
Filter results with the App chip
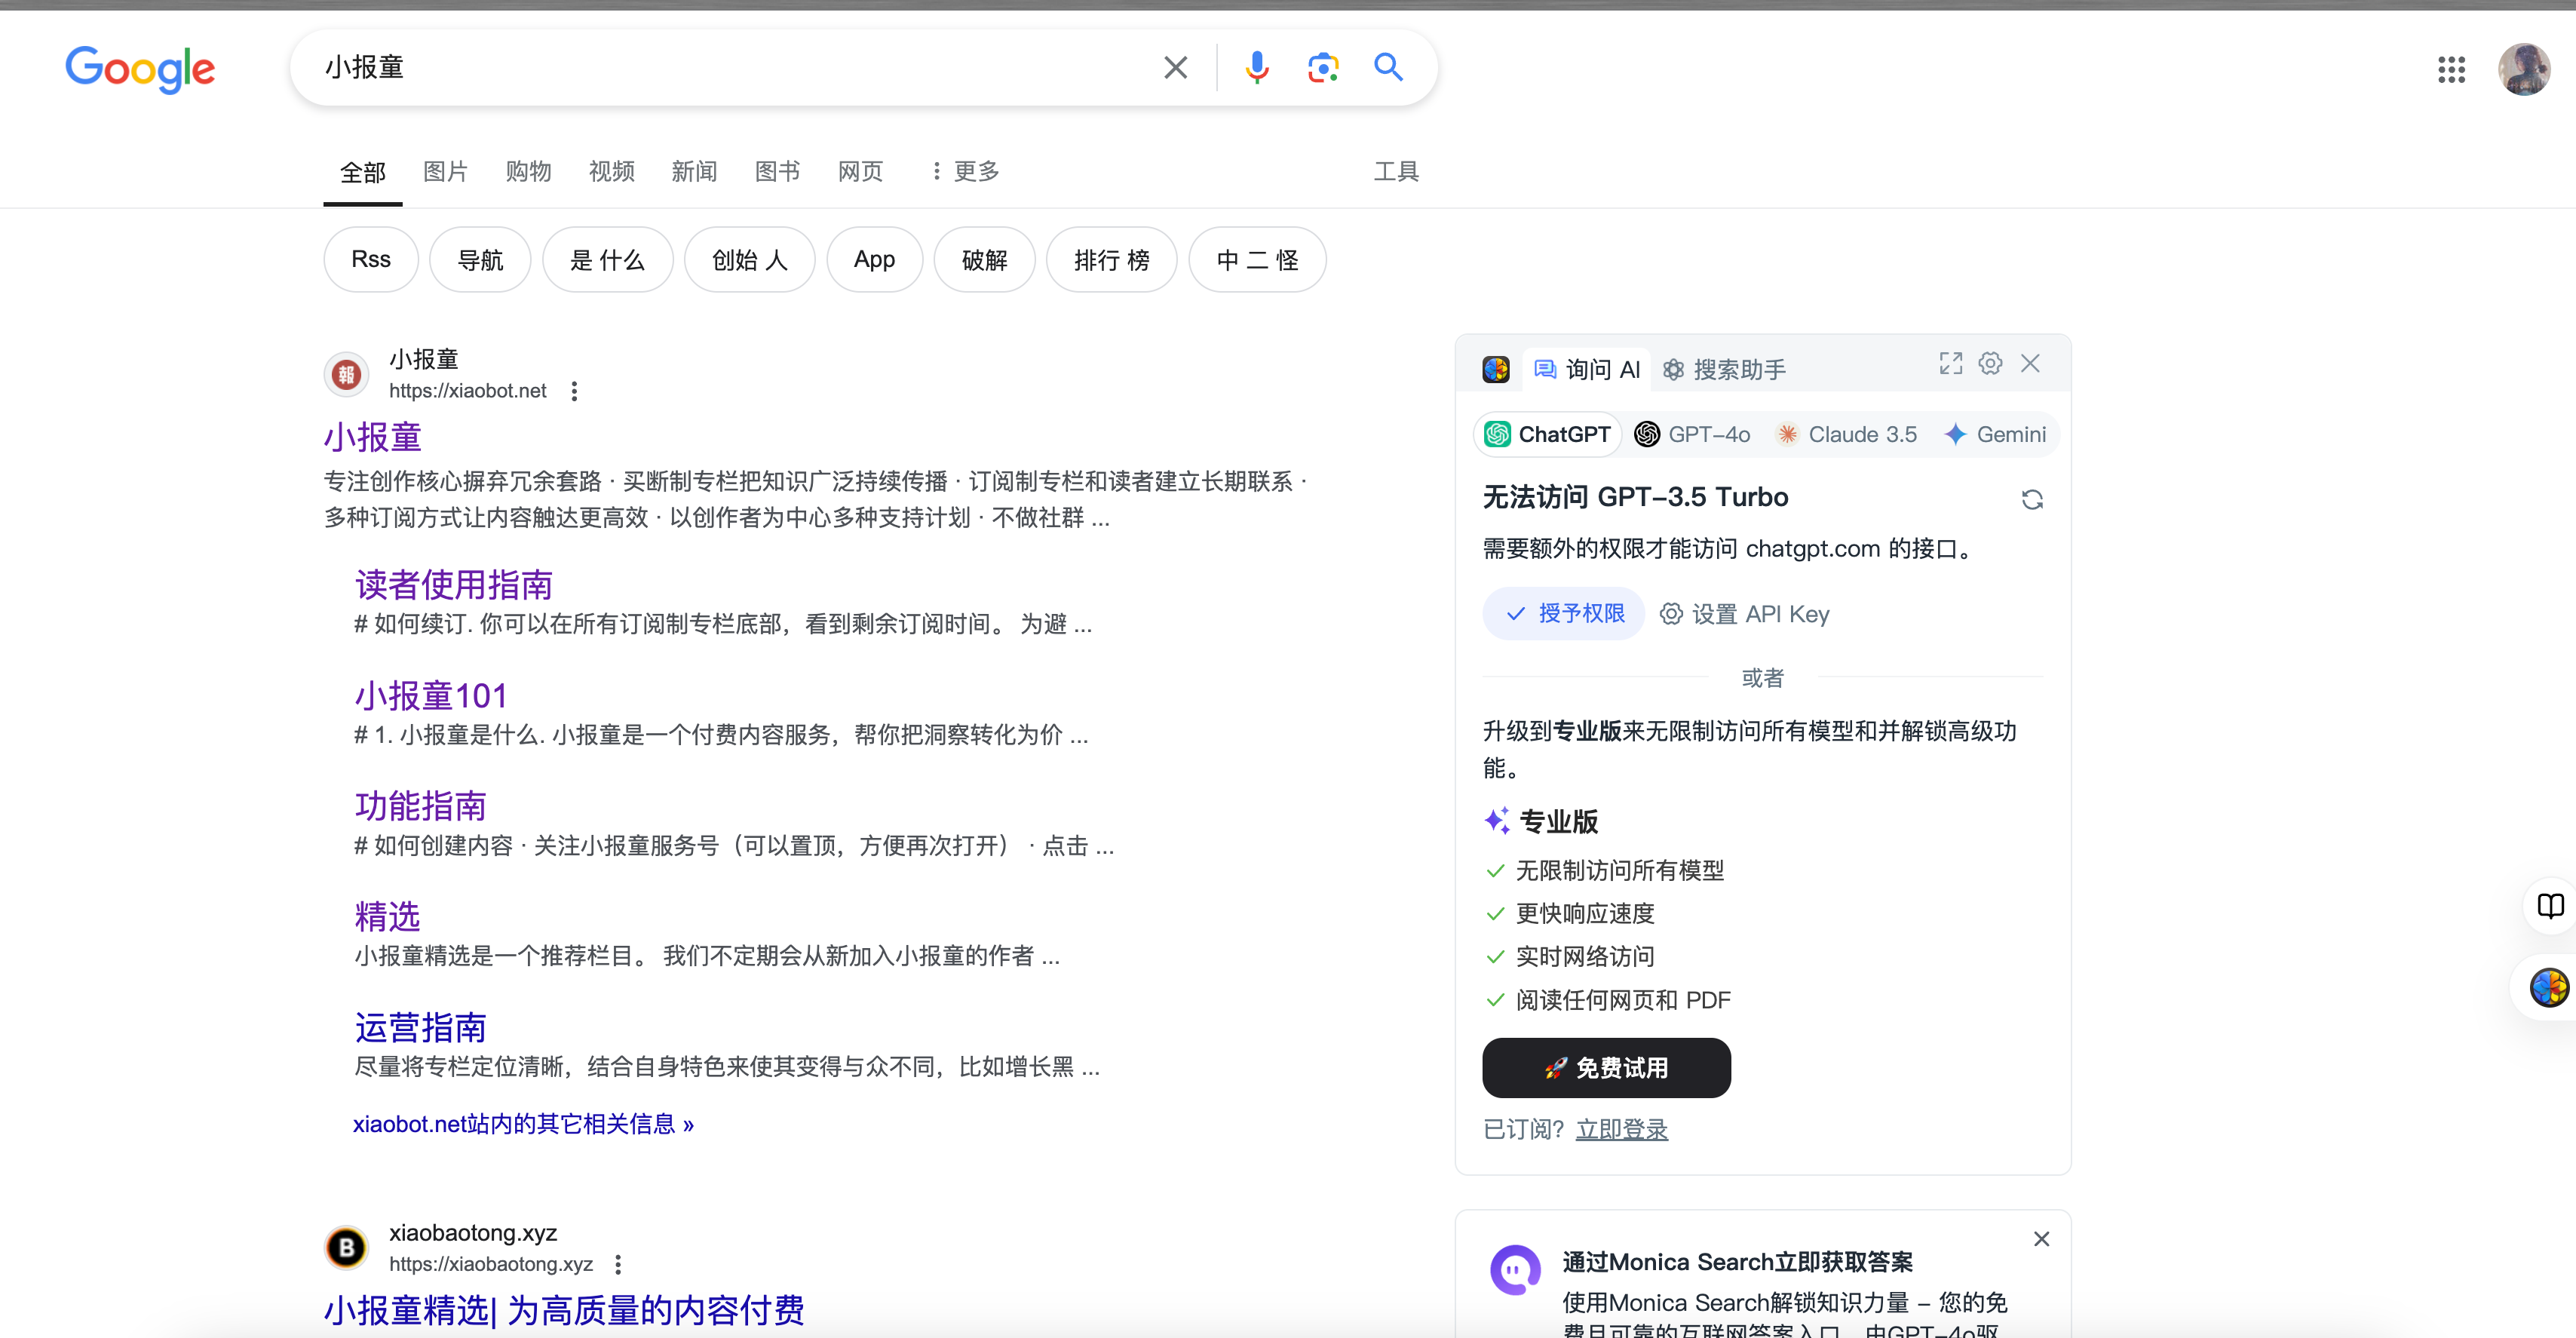(x=874, y=259)
